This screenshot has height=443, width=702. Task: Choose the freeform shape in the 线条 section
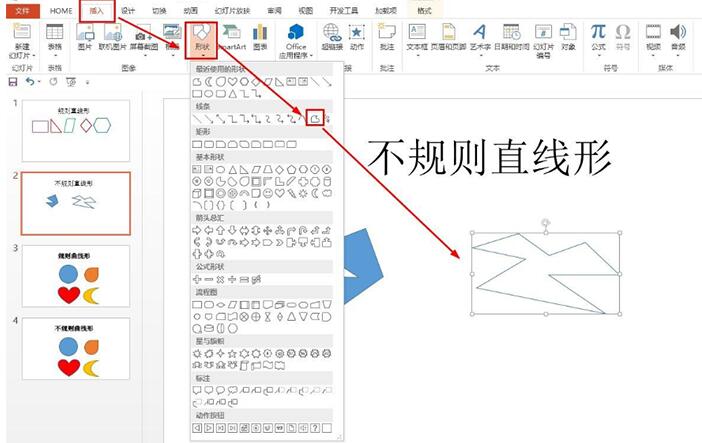(x=315, y=118)
